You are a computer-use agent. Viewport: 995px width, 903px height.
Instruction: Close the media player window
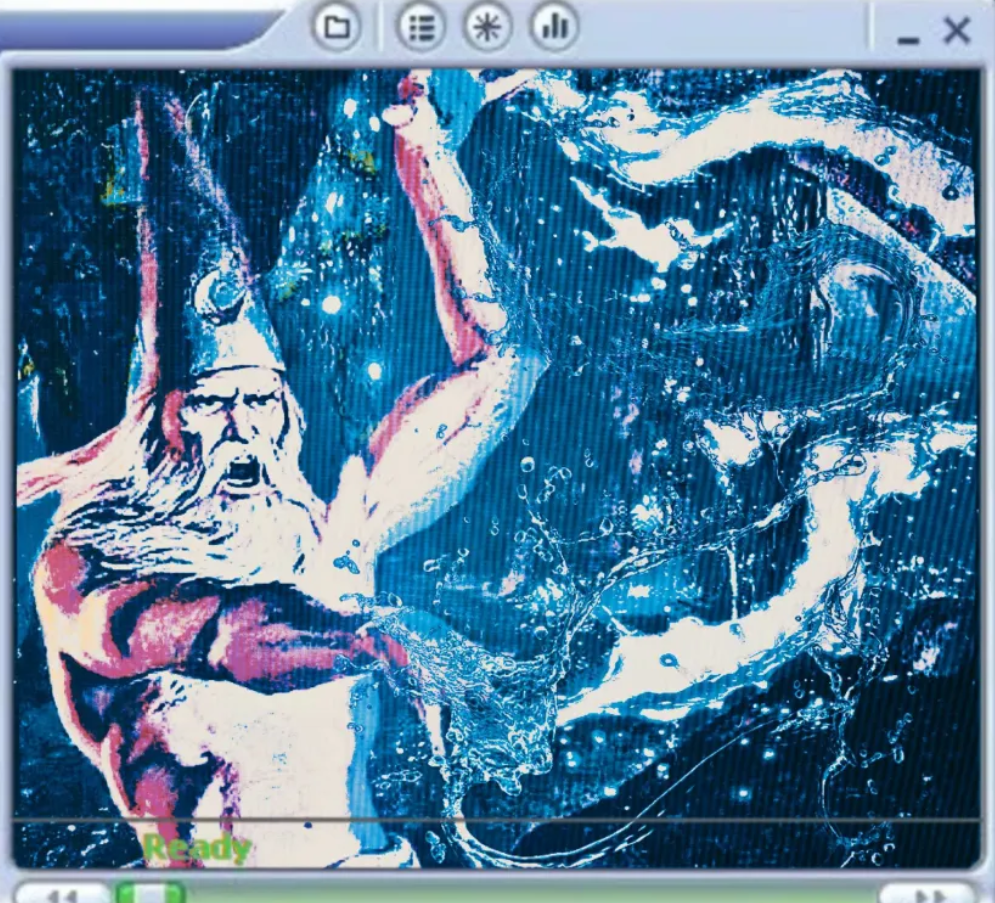coord(957,30)
